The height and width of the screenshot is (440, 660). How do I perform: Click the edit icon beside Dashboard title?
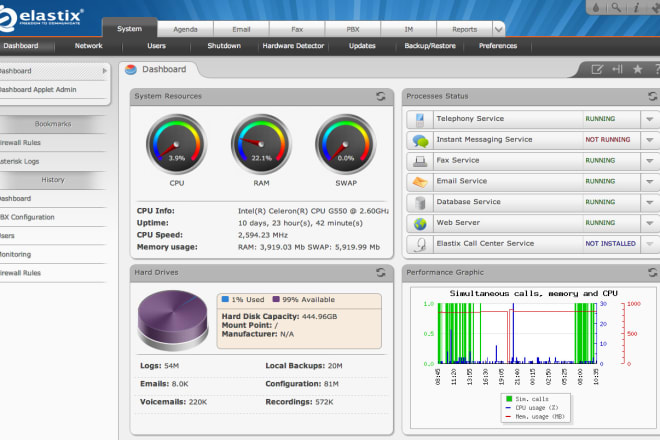point(597,69)
